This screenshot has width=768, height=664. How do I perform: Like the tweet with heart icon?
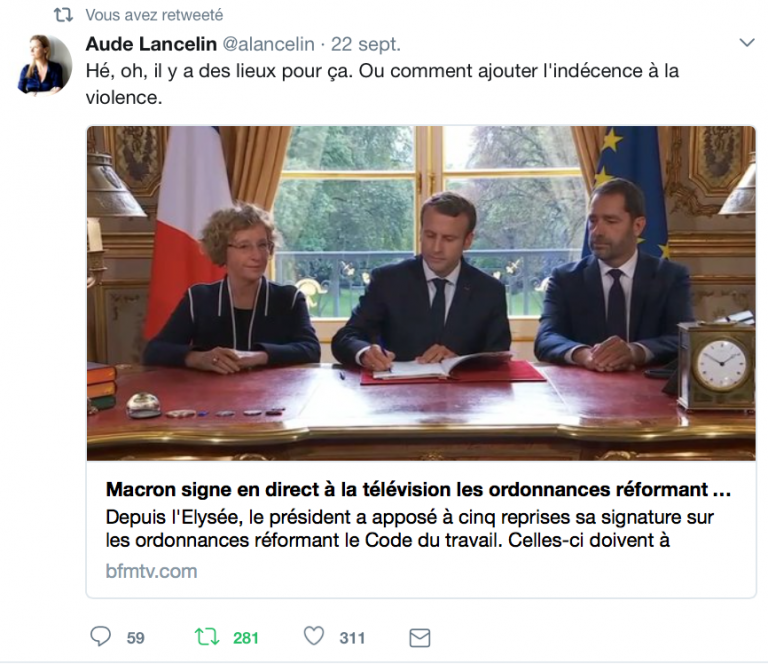click(x=313, y=636)
